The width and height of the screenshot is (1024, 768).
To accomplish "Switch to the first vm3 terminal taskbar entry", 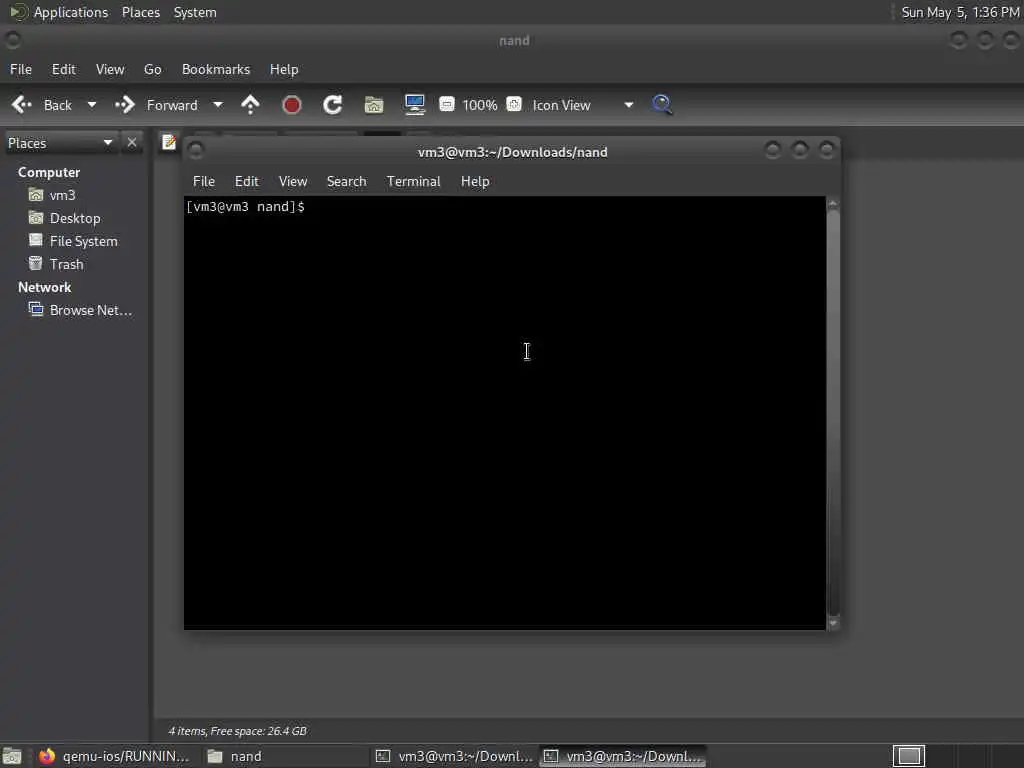I will tap(455, 756).
